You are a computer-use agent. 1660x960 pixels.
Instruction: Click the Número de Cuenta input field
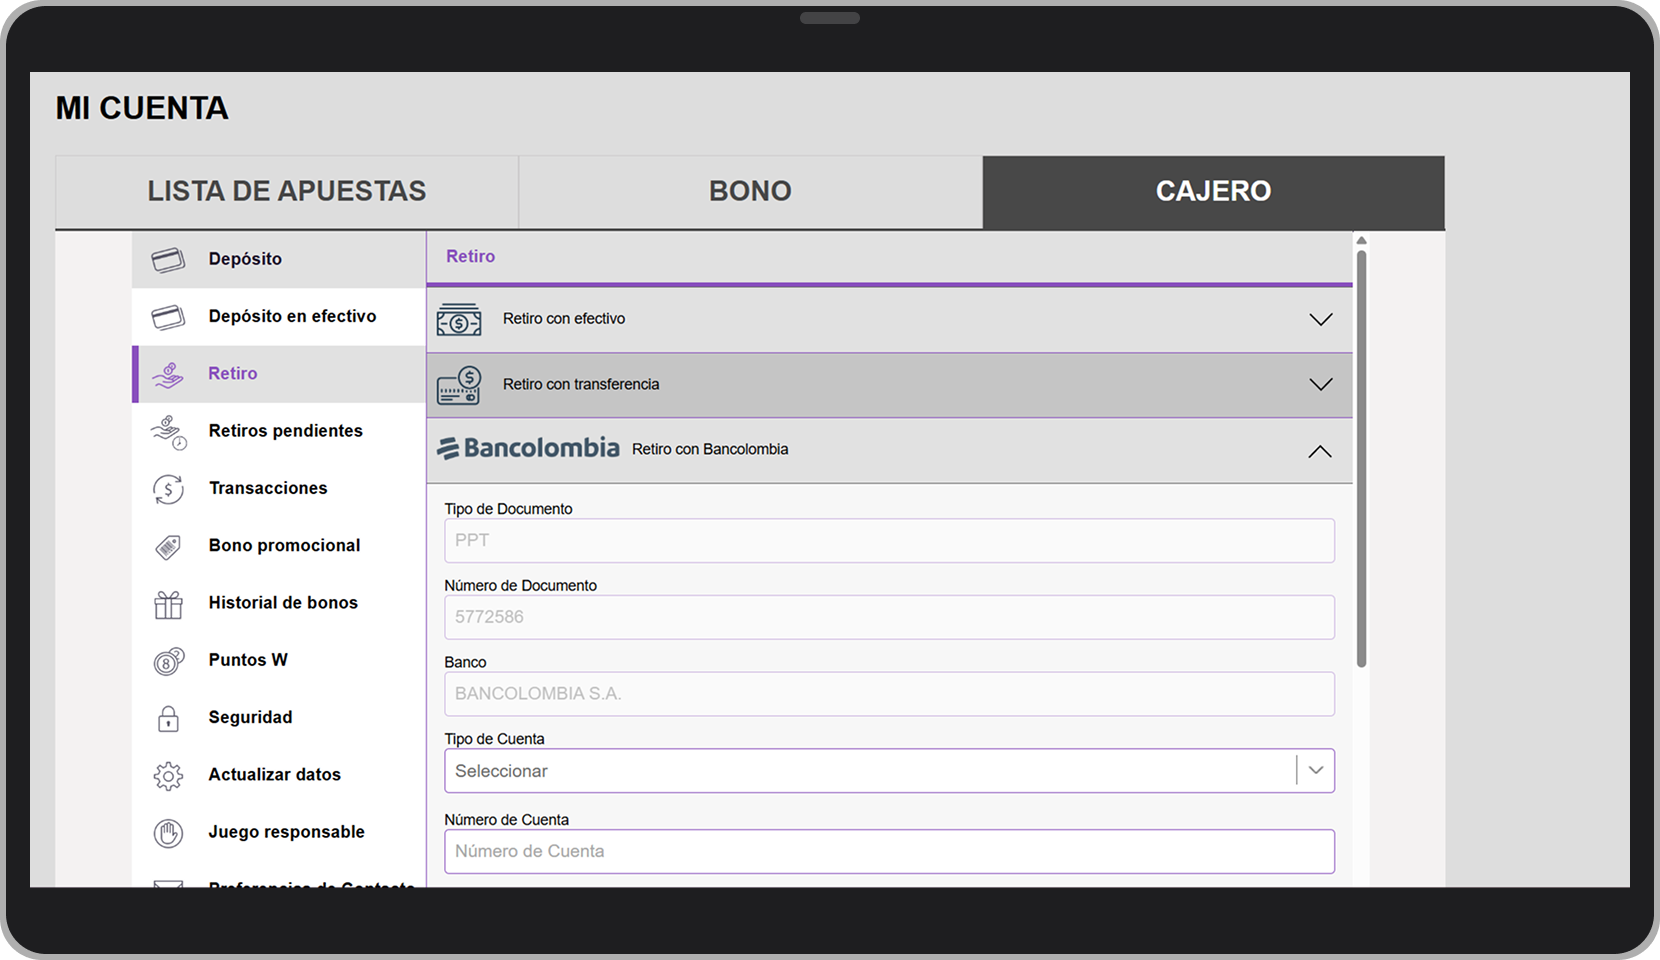coord(889,851)
